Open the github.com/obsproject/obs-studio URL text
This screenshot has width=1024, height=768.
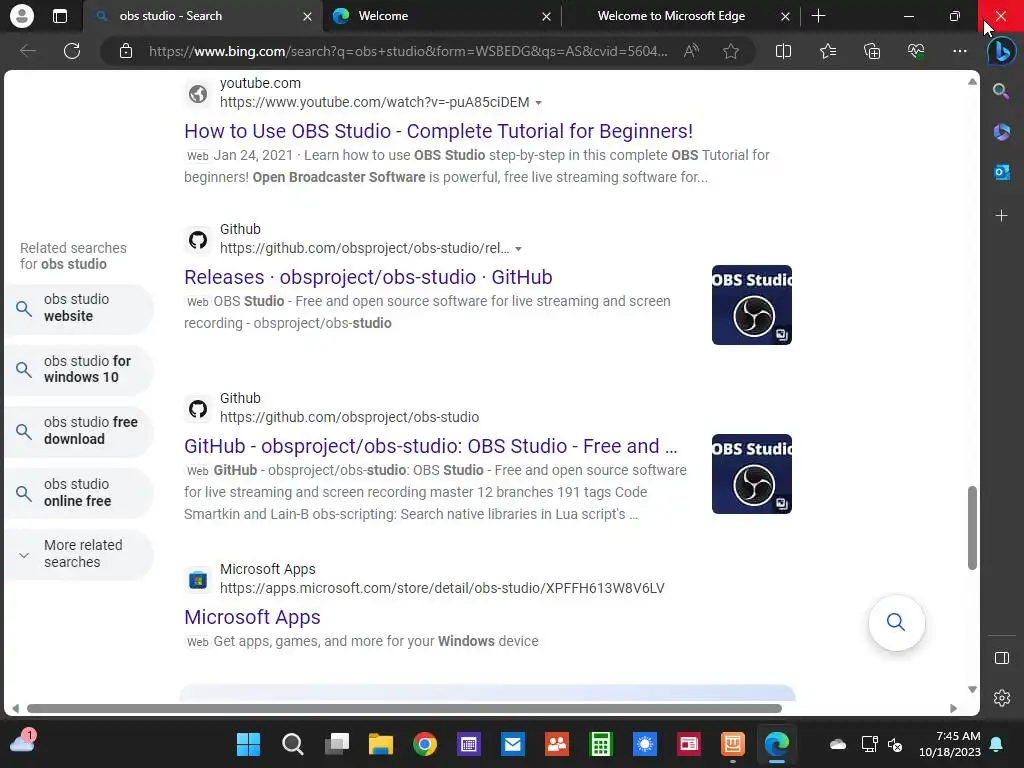(349, 417)
